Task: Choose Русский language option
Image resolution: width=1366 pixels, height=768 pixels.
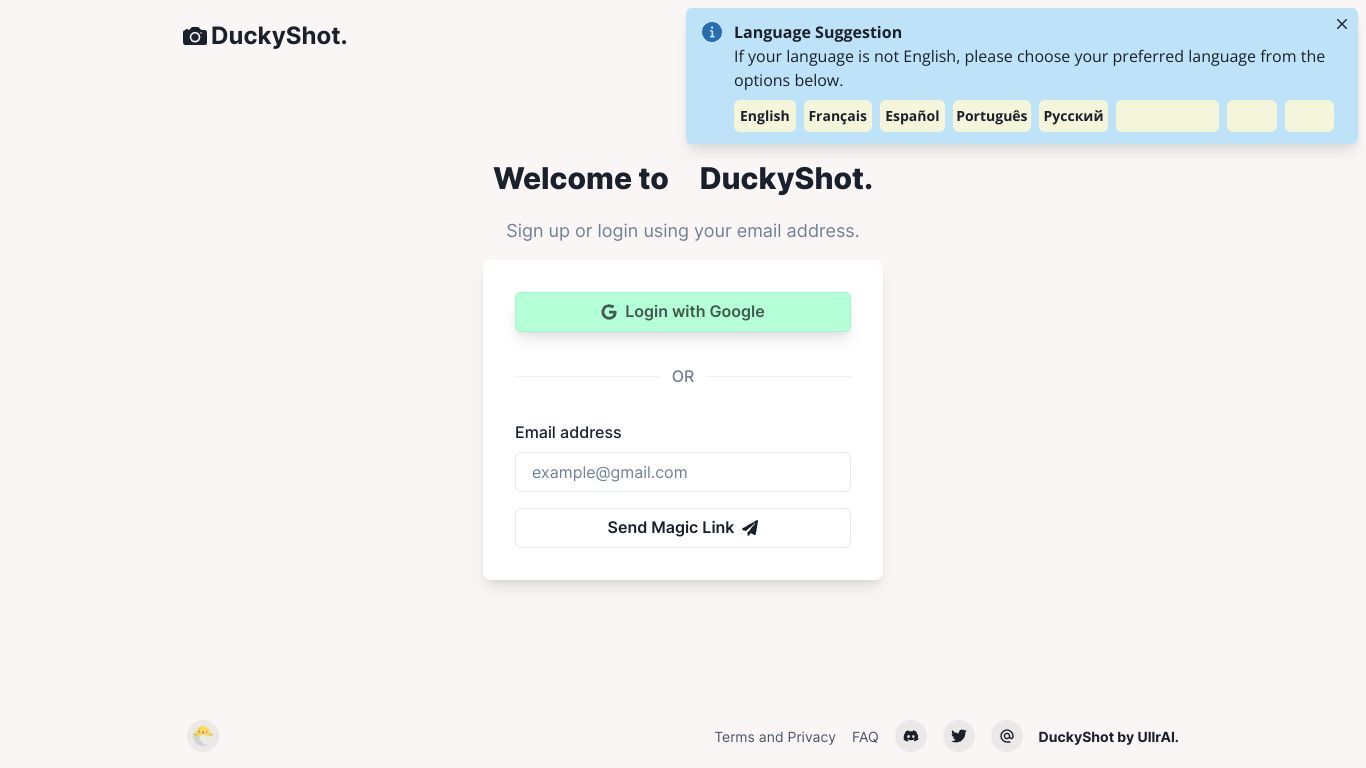Action: tap(1073, 116)
